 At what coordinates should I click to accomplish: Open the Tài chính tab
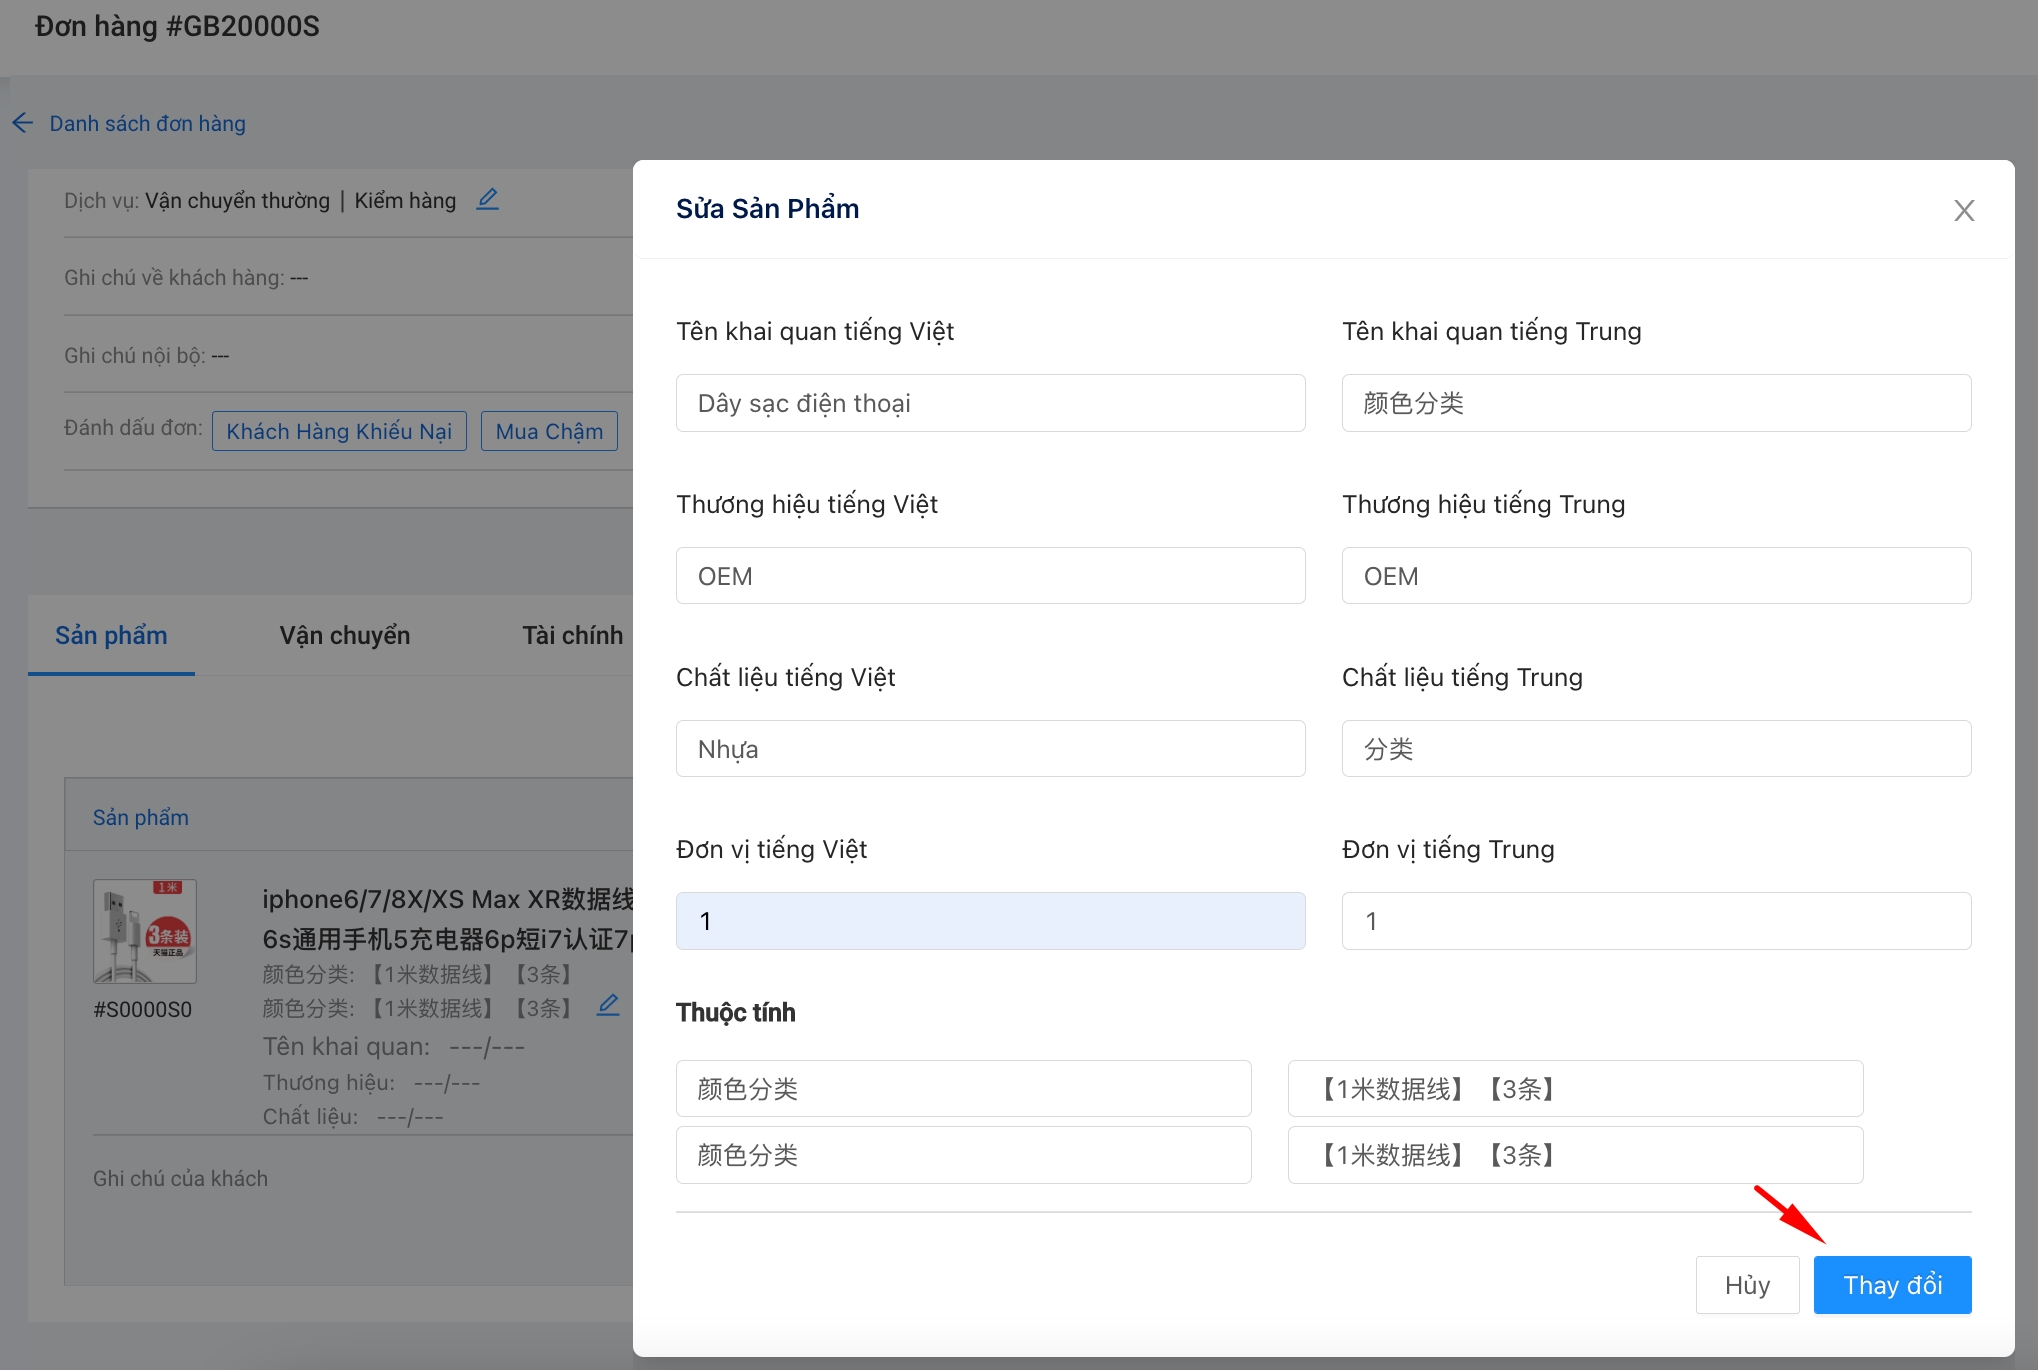[572, 635]
